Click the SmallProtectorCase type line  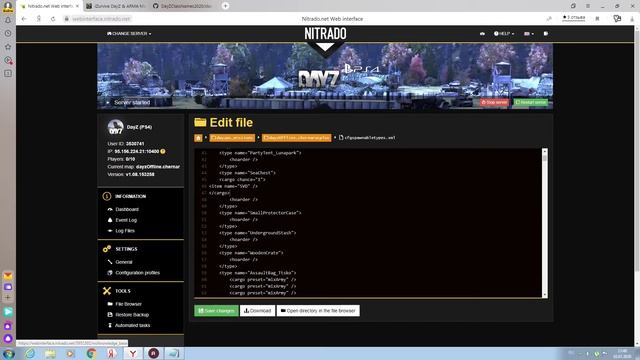pos(260,213)
